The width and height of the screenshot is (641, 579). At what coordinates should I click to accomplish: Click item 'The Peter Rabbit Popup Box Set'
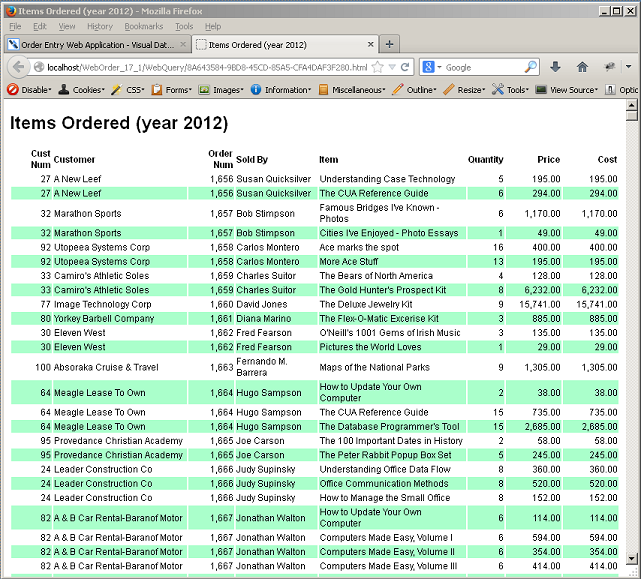click(385, 455)
